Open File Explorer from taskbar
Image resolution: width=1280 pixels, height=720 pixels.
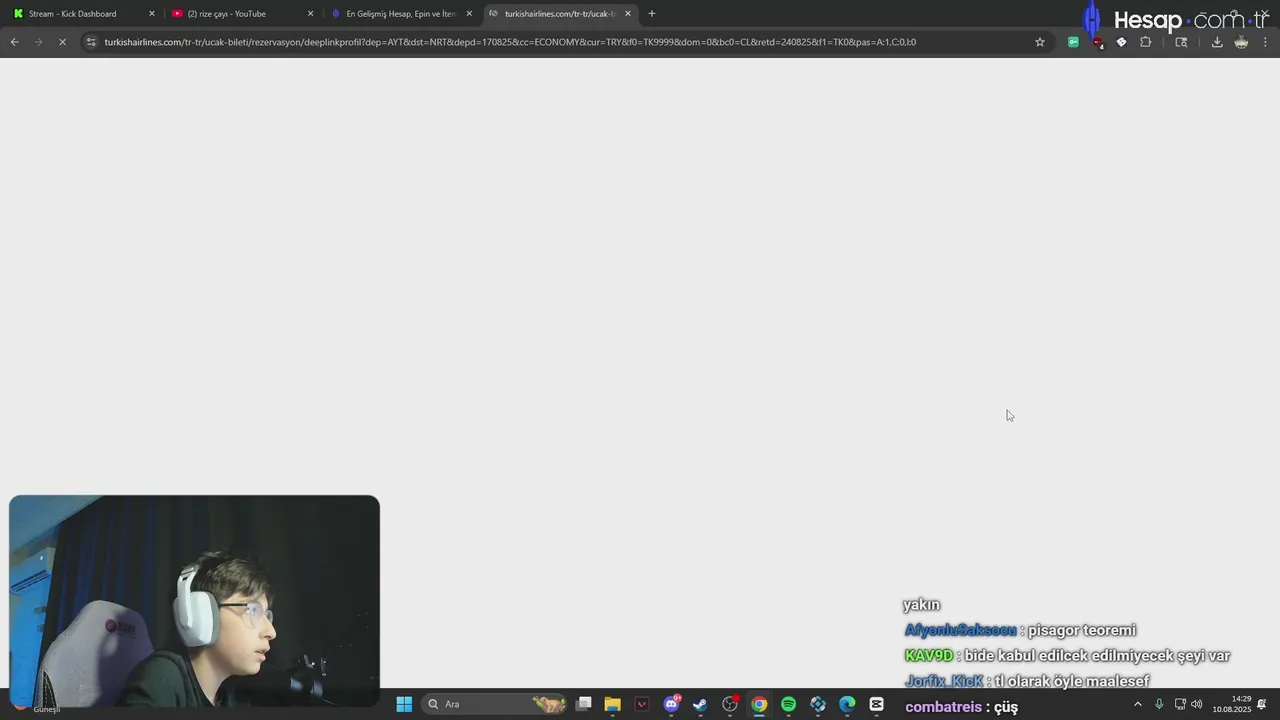point(612,704)
